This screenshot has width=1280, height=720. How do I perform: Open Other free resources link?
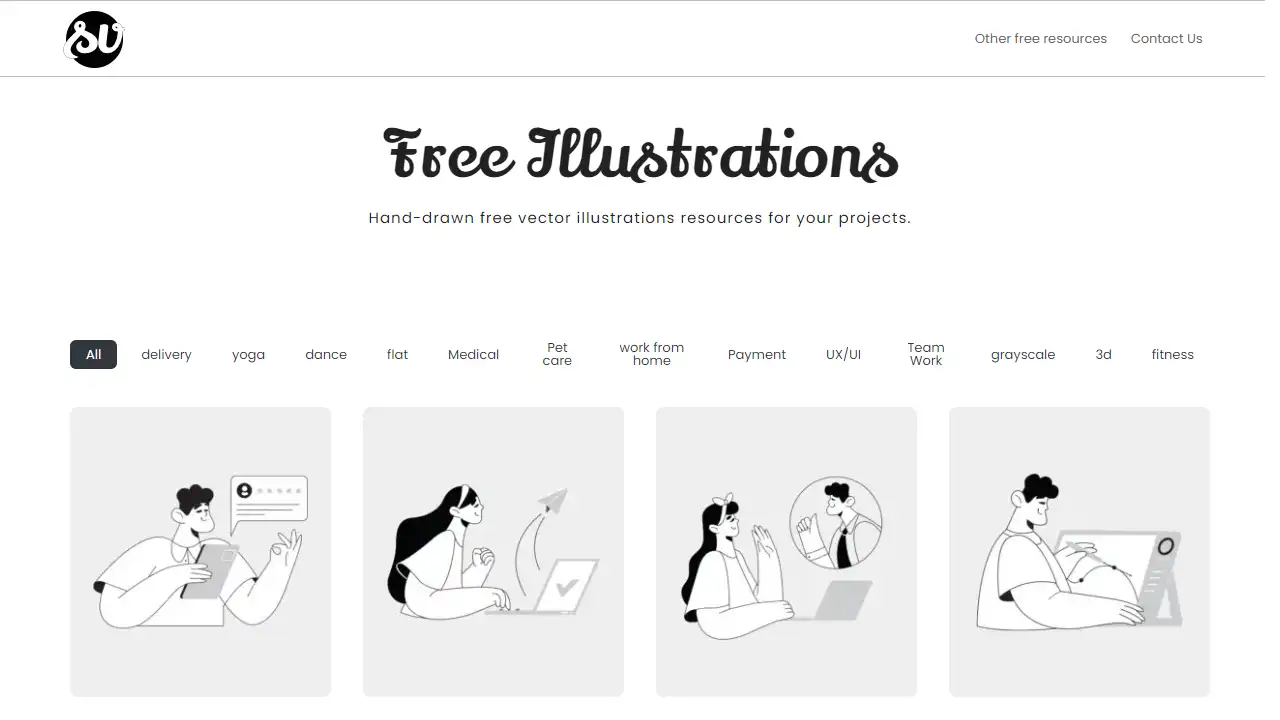[1041, 39]
